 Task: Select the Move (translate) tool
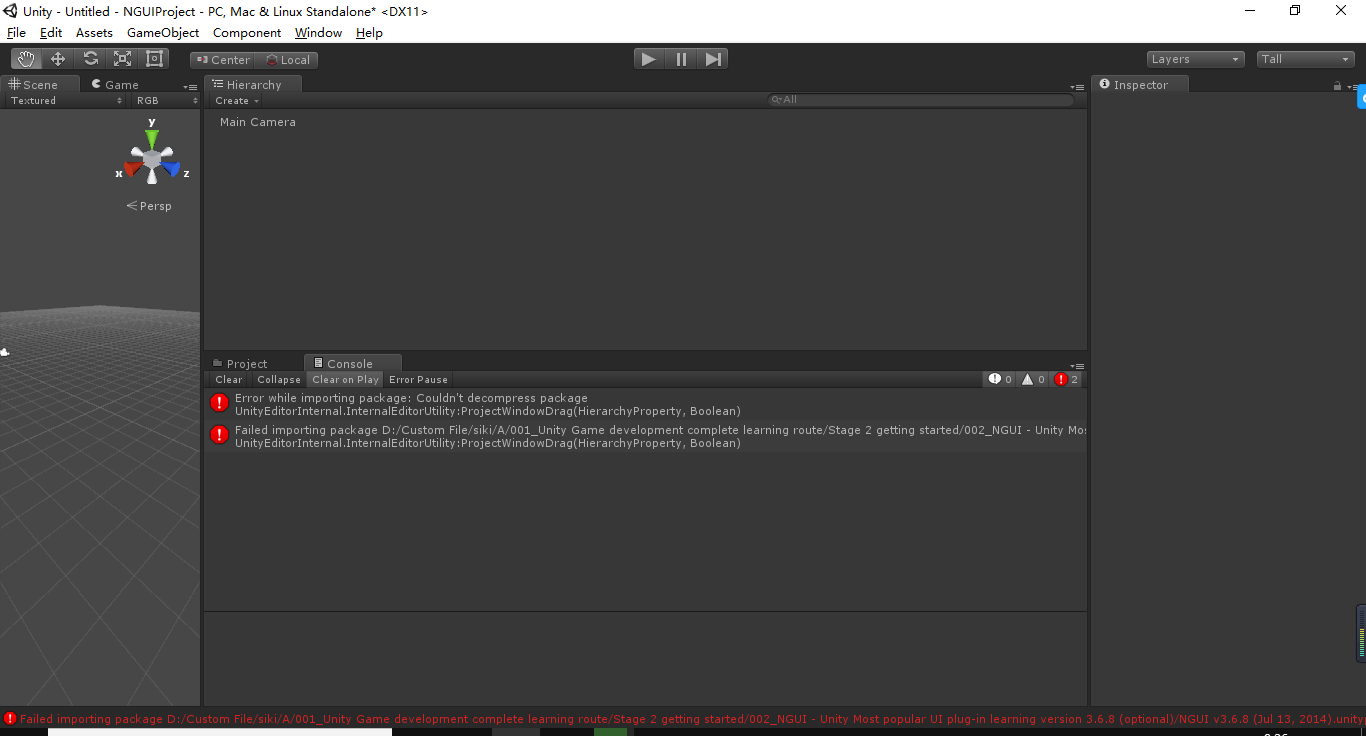click(x=58, y=59)
